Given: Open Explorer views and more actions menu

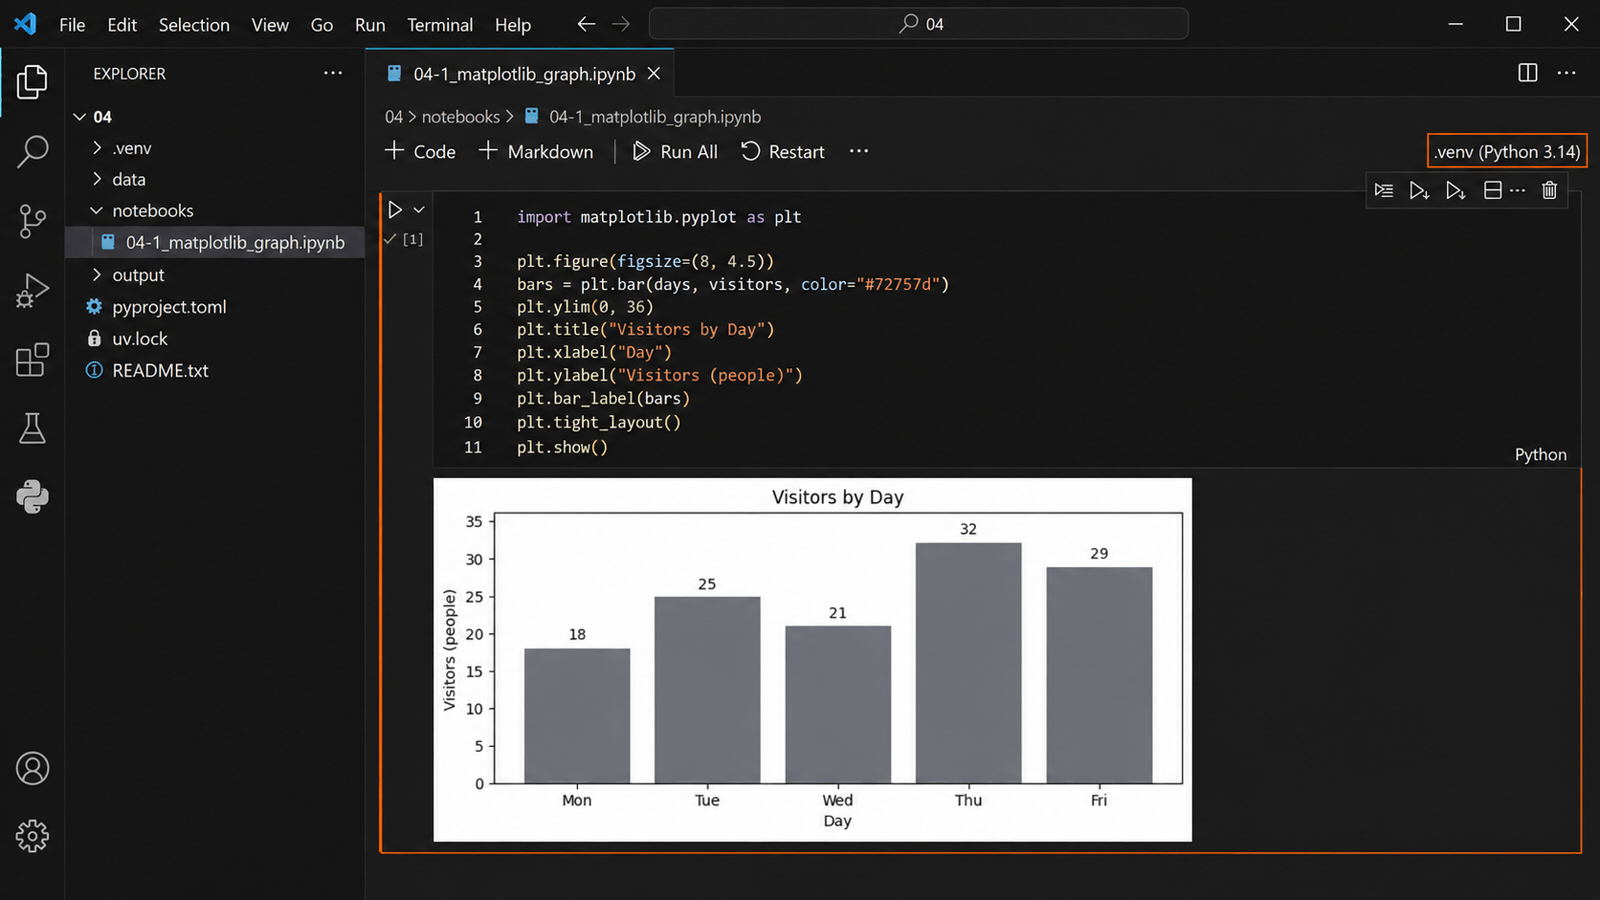Looking at the screenshot, I should coord(333,73).
